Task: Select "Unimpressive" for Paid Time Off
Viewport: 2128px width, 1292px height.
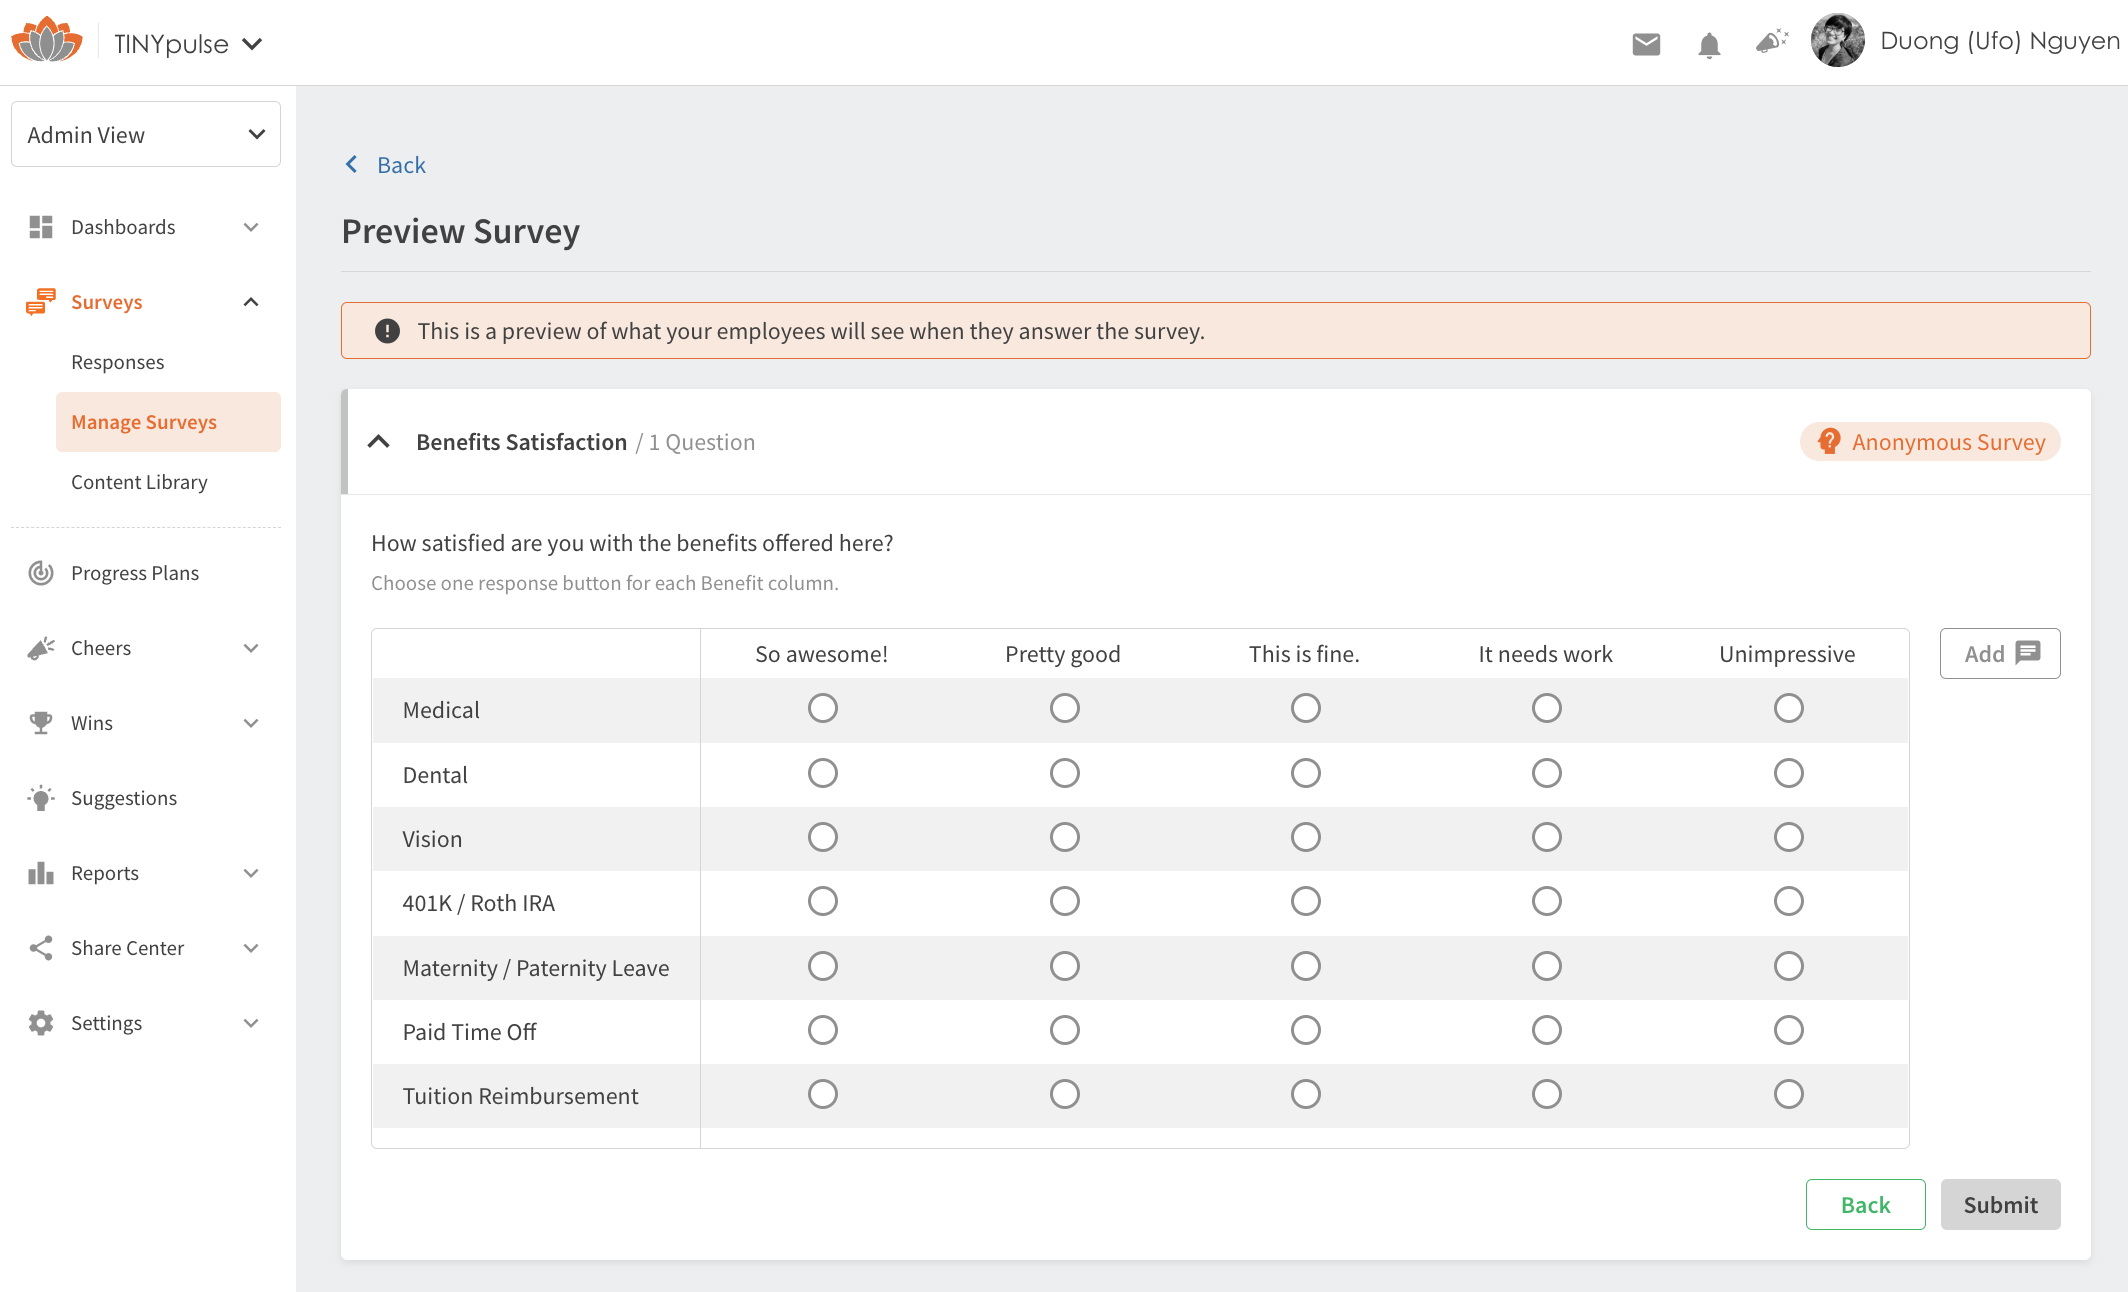Action: [1788, 1030]
